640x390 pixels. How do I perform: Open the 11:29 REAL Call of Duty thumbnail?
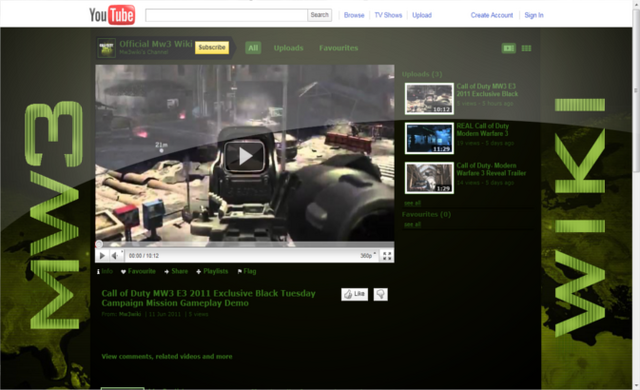pos(429,138)
